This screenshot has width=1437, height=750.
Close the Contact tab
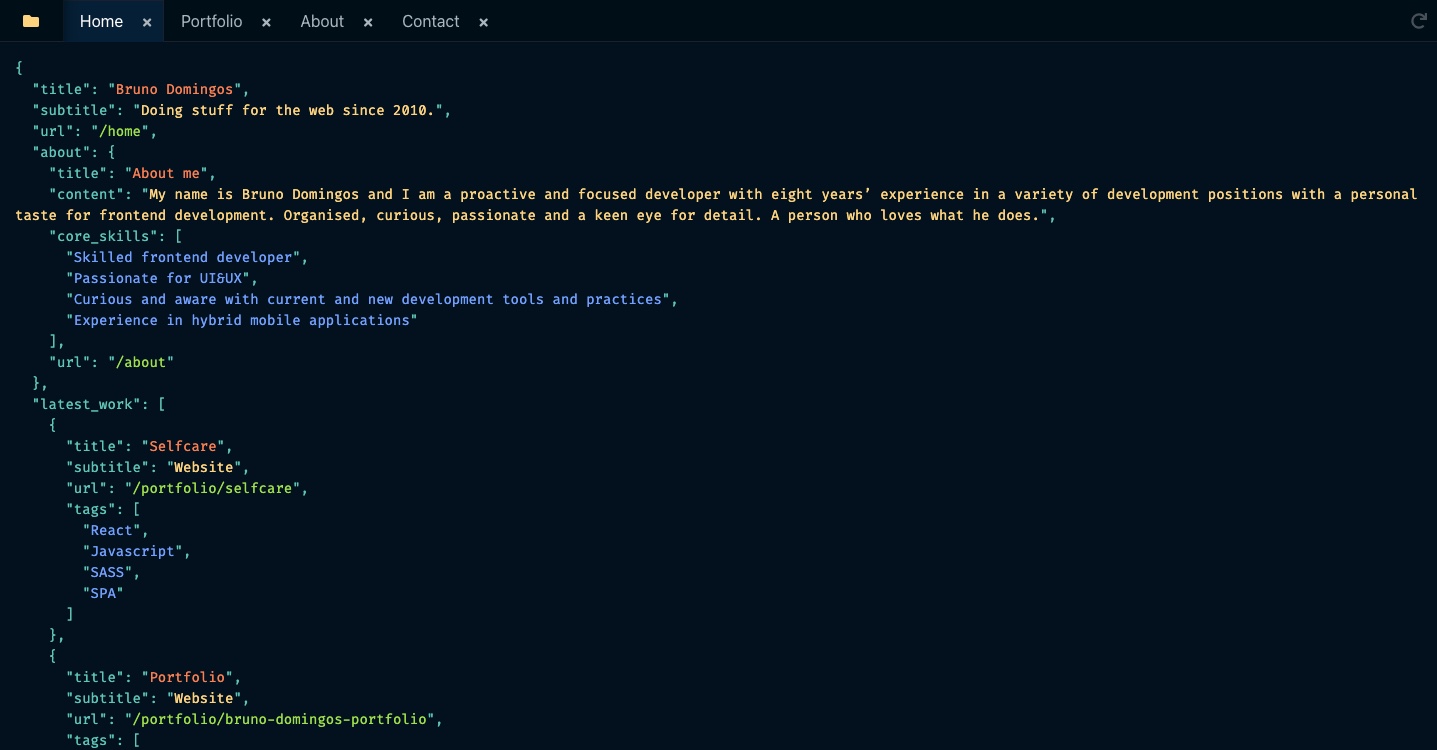(x=483, y=21)
